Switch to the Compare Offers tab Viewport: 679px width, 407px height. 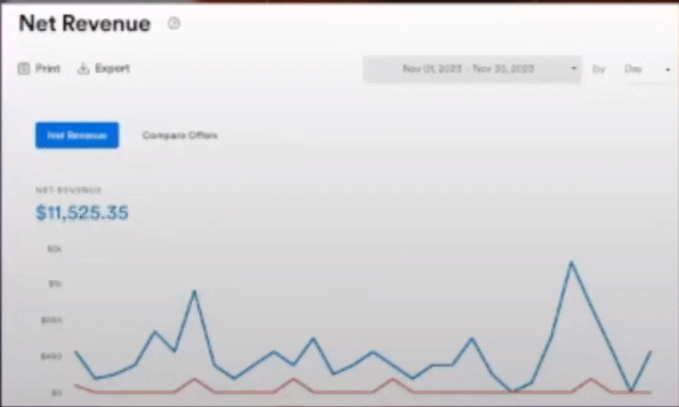coord(180,135)
